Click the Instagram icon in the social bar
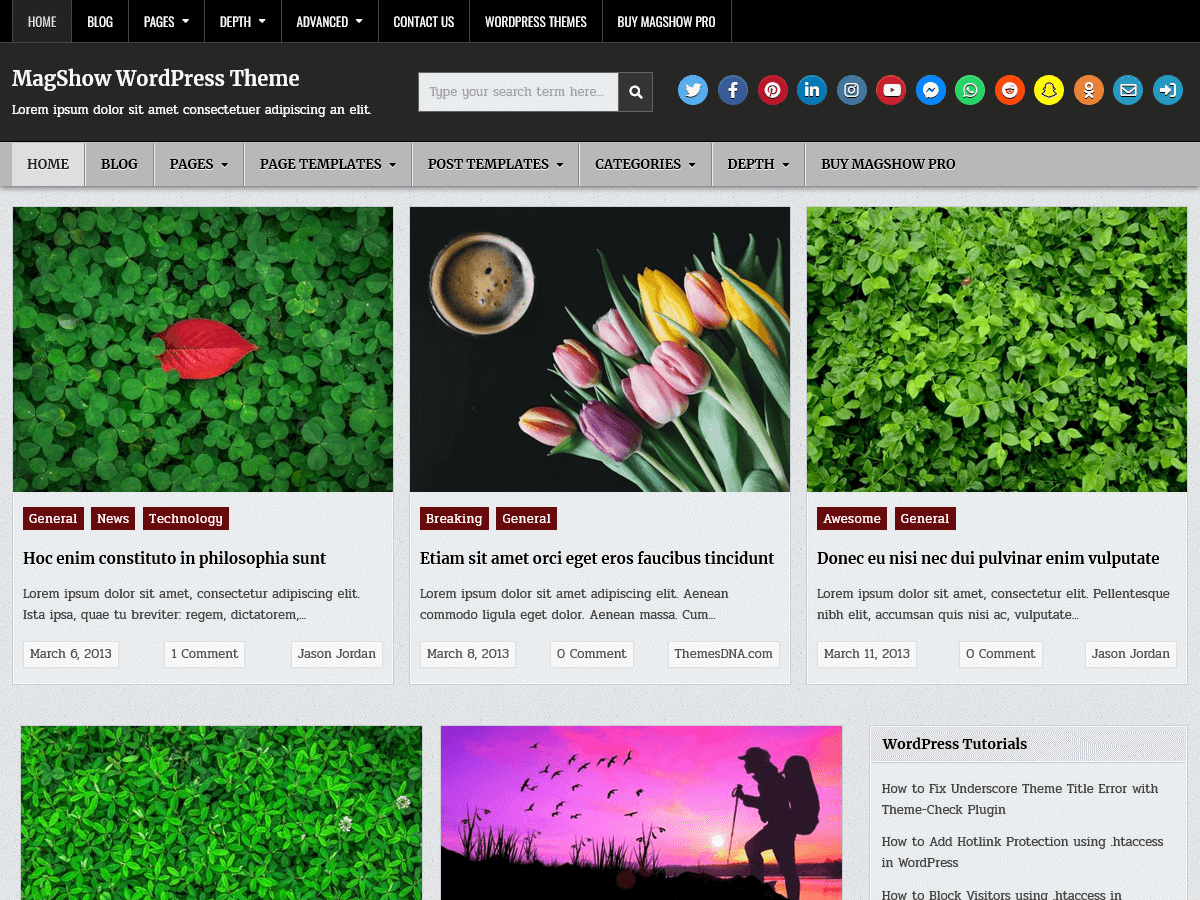The height and width of the screenshot is (900, 1200). point(851,90)
